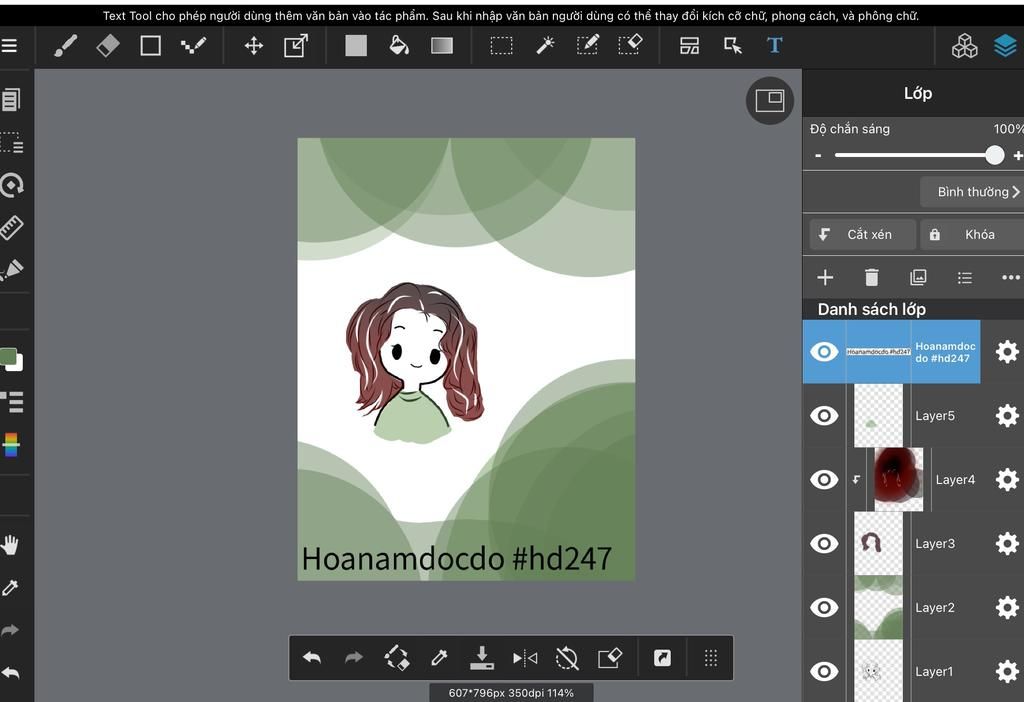Select the Brush tool

(65, 46)
